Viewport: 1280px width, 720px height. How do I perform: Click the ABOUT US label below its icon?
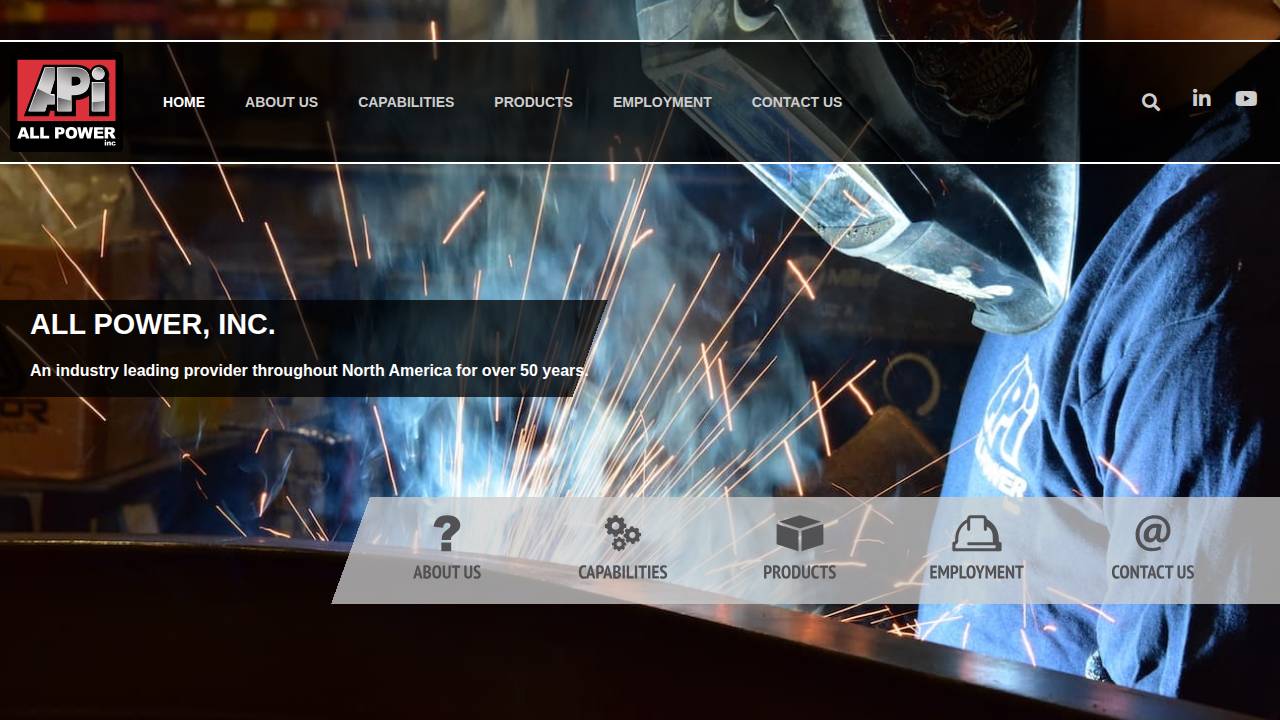coord(446,572)
